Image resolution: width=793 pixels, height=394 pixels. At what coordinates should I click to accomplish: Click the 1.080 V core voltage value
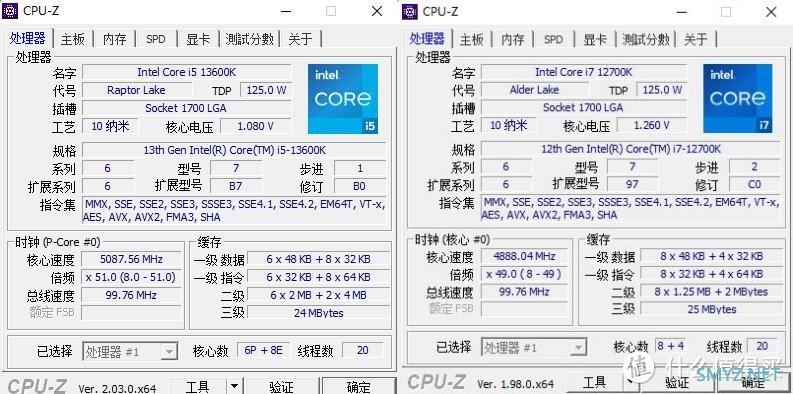click(x=255, y=126)
